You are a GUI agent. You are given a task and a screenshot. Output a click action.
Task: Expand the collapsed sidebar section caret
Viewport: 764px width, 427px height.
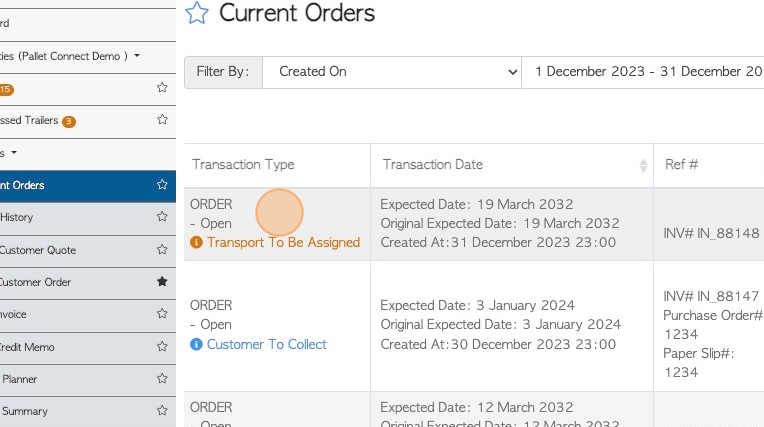coord(14,153)
